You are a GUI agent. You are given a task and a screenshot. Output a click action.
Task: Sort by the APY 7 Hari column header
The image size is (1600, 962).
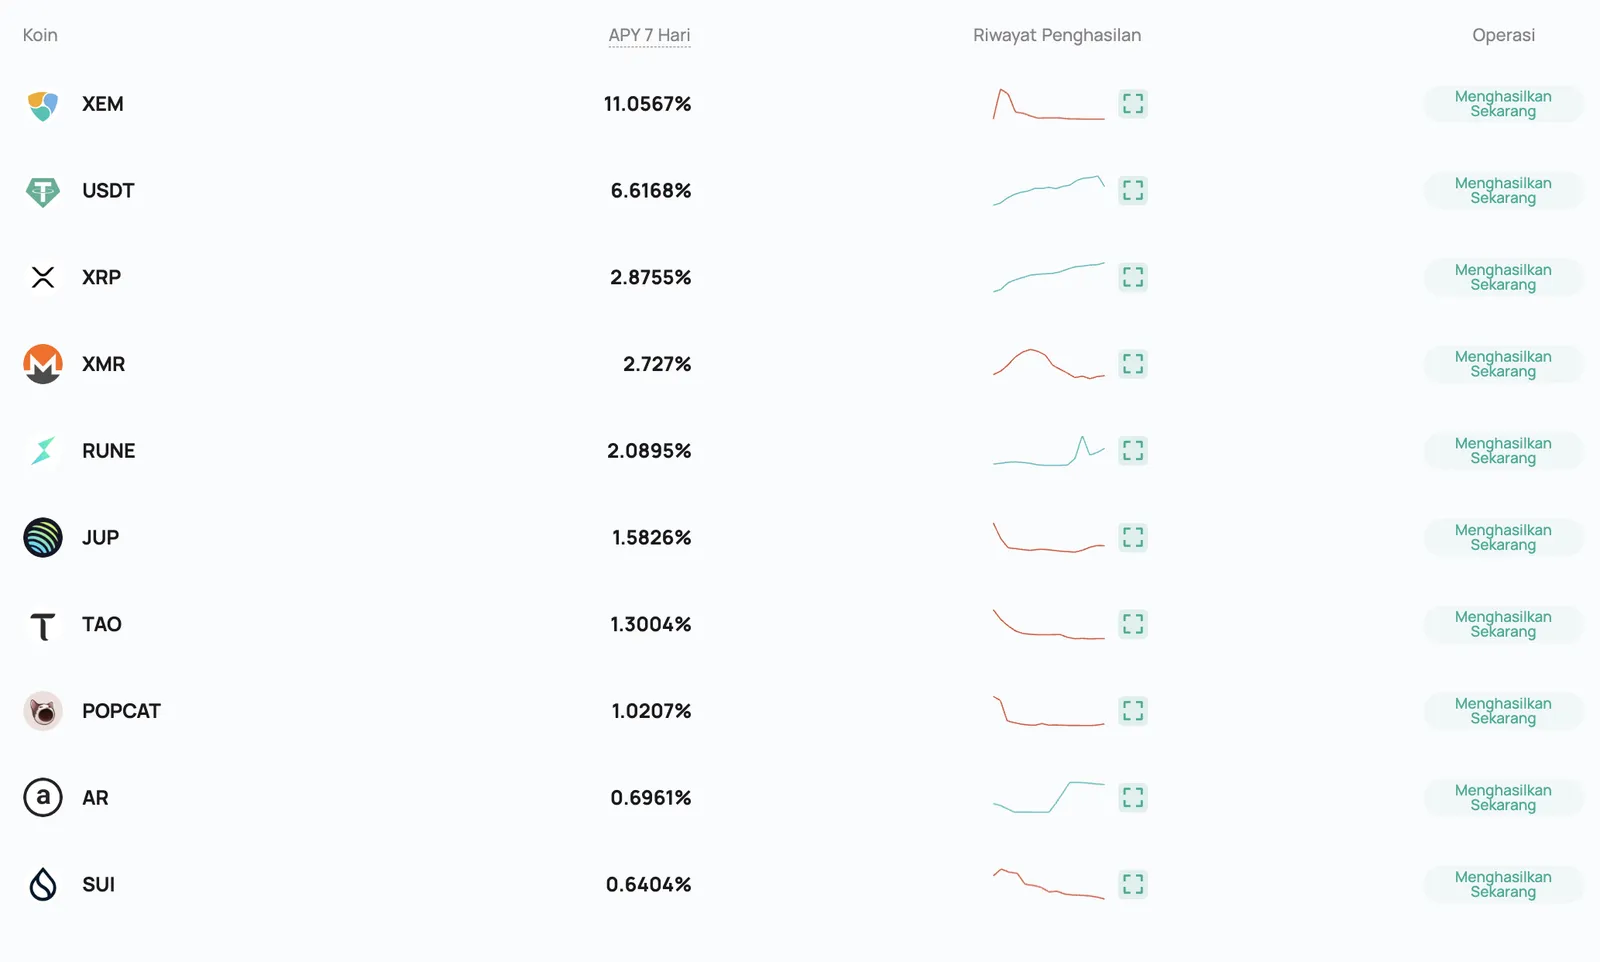click(649, 35)
